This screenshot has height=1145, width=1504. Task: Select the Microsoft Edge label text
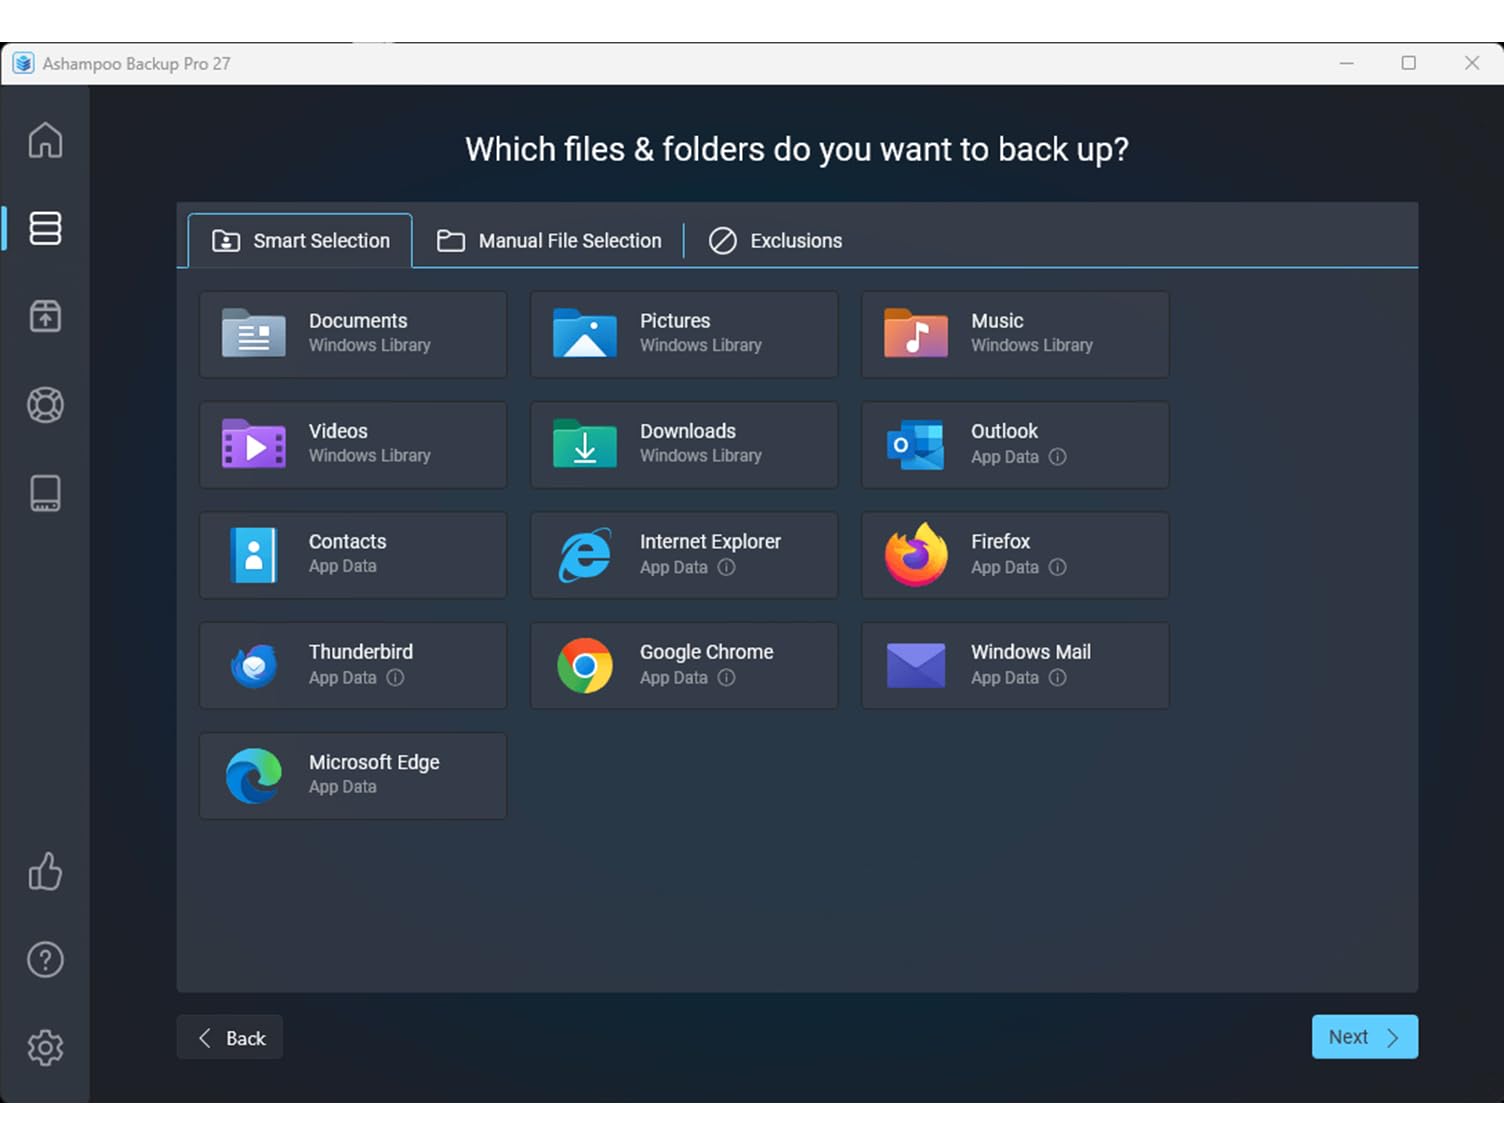tap(374, 763)
